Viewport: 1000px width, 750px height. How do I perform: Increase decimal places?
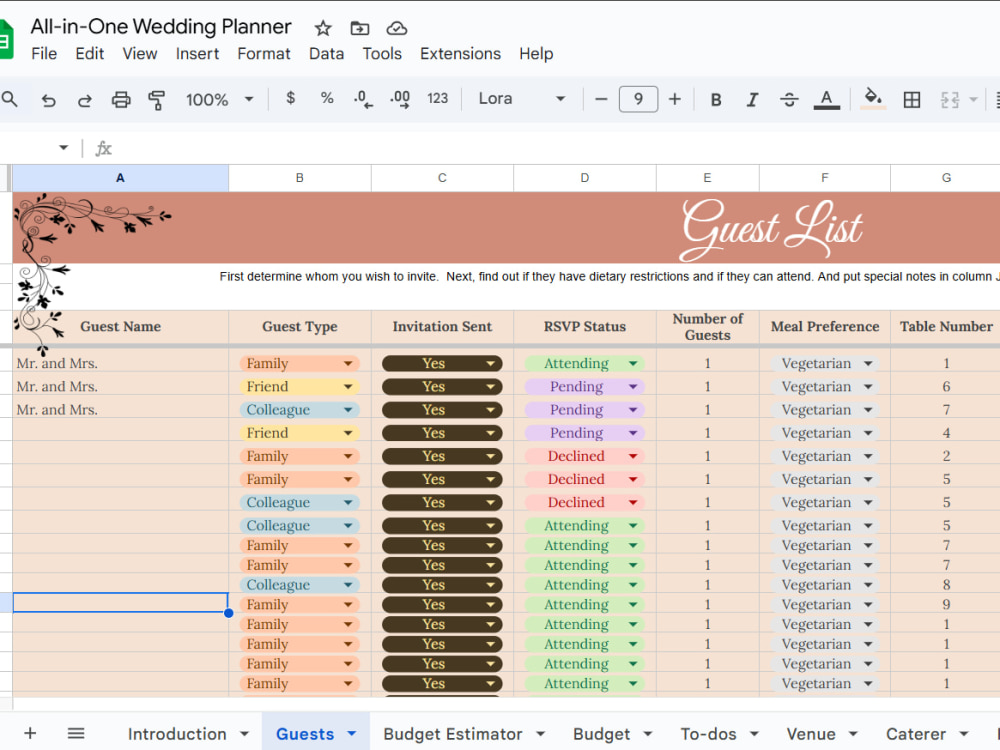[x=400, y=99]
